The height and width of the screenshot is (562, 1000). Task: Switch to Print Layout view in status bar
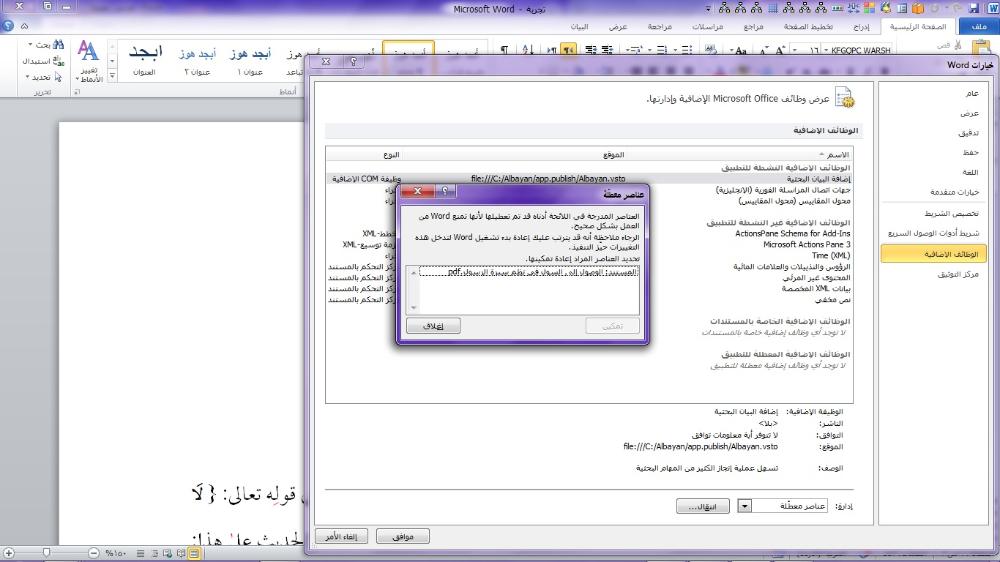[x=194, y=553]
